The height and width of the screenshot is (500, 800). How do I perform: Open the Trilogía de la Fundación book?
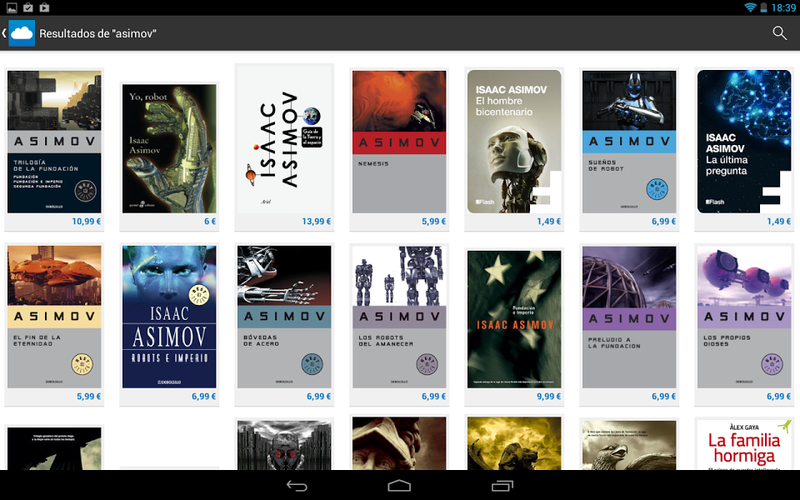tap(54, 142)
